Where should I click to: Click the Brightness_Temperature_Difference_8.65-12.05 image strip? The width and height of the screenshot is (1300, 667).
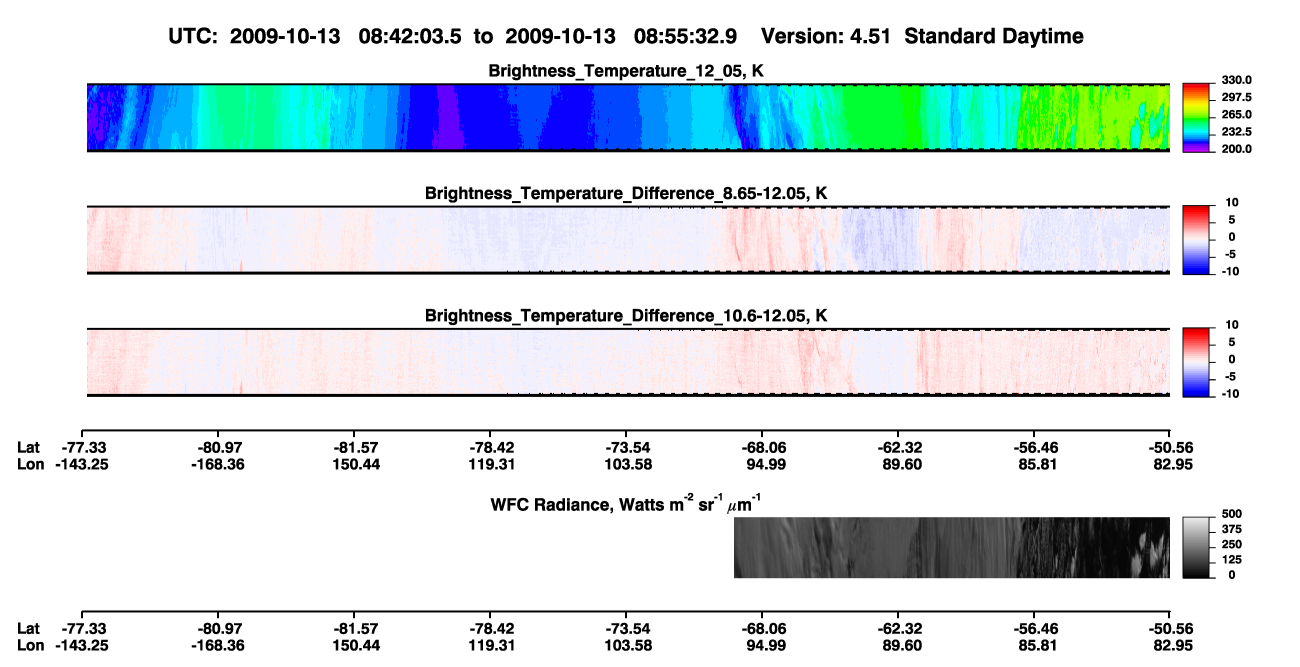point(628,239)
